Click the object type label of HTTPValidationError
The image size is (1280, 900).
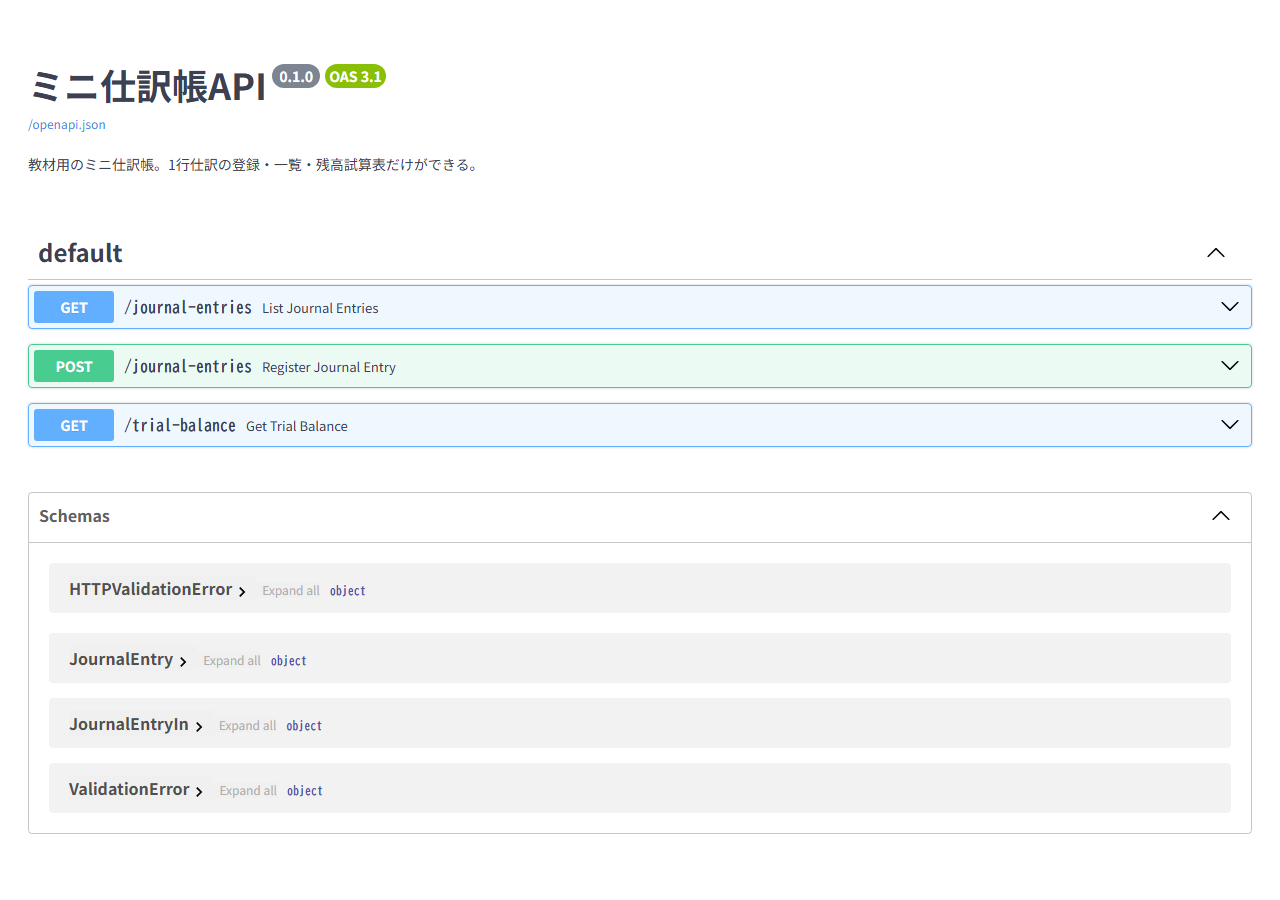point(348,591)
